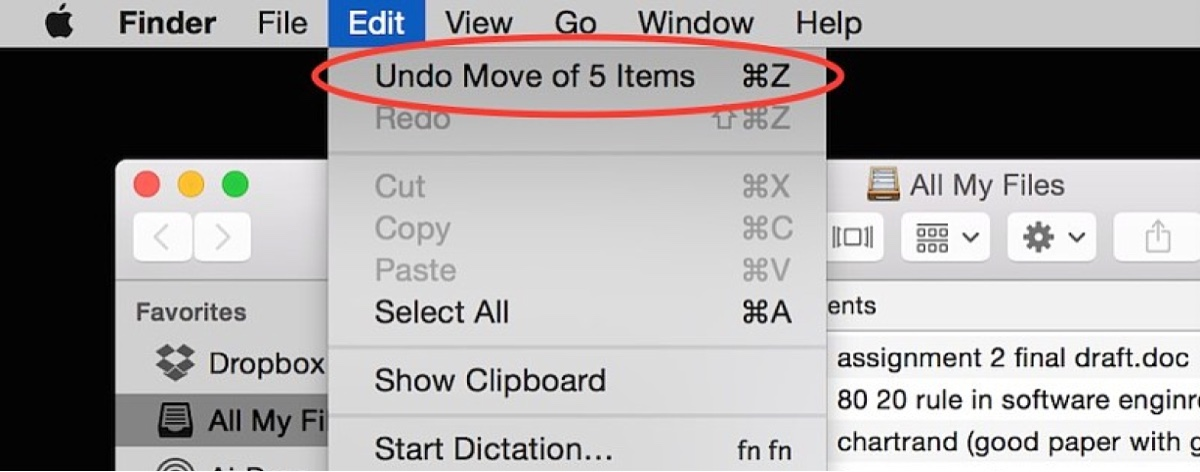Click the Finder back arrow button

162,237
